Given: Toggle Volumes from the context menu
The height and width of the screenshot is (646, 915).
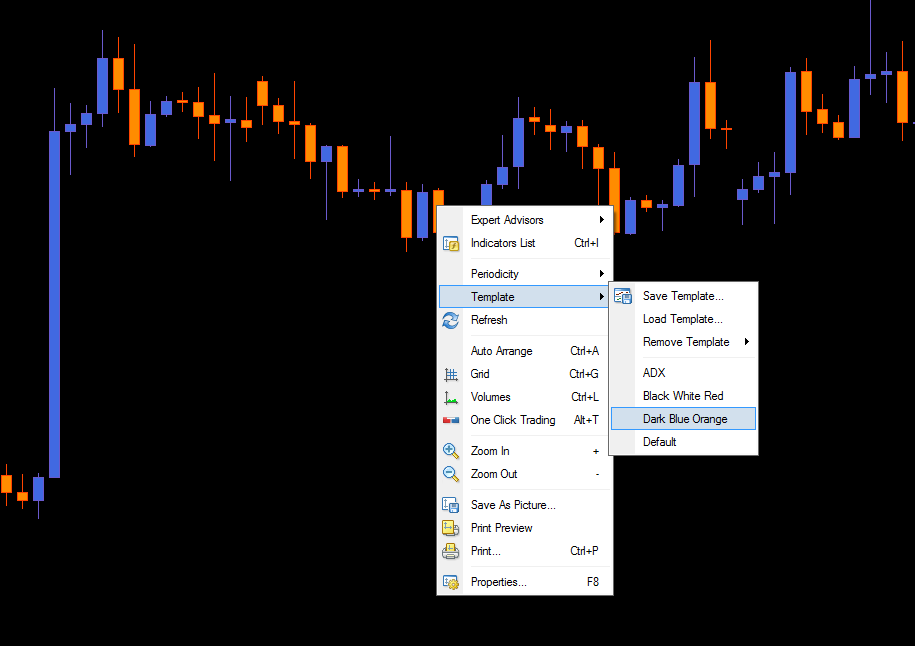Looking at the screenshot, I should click(525, 397).
